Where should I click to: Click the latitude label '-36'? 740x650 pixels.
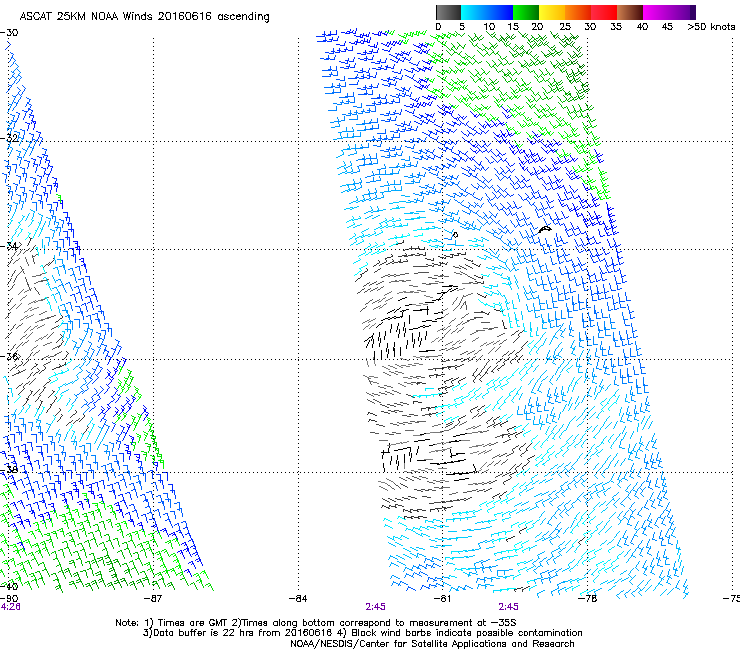pyautogui.click(x=9, y=356)
